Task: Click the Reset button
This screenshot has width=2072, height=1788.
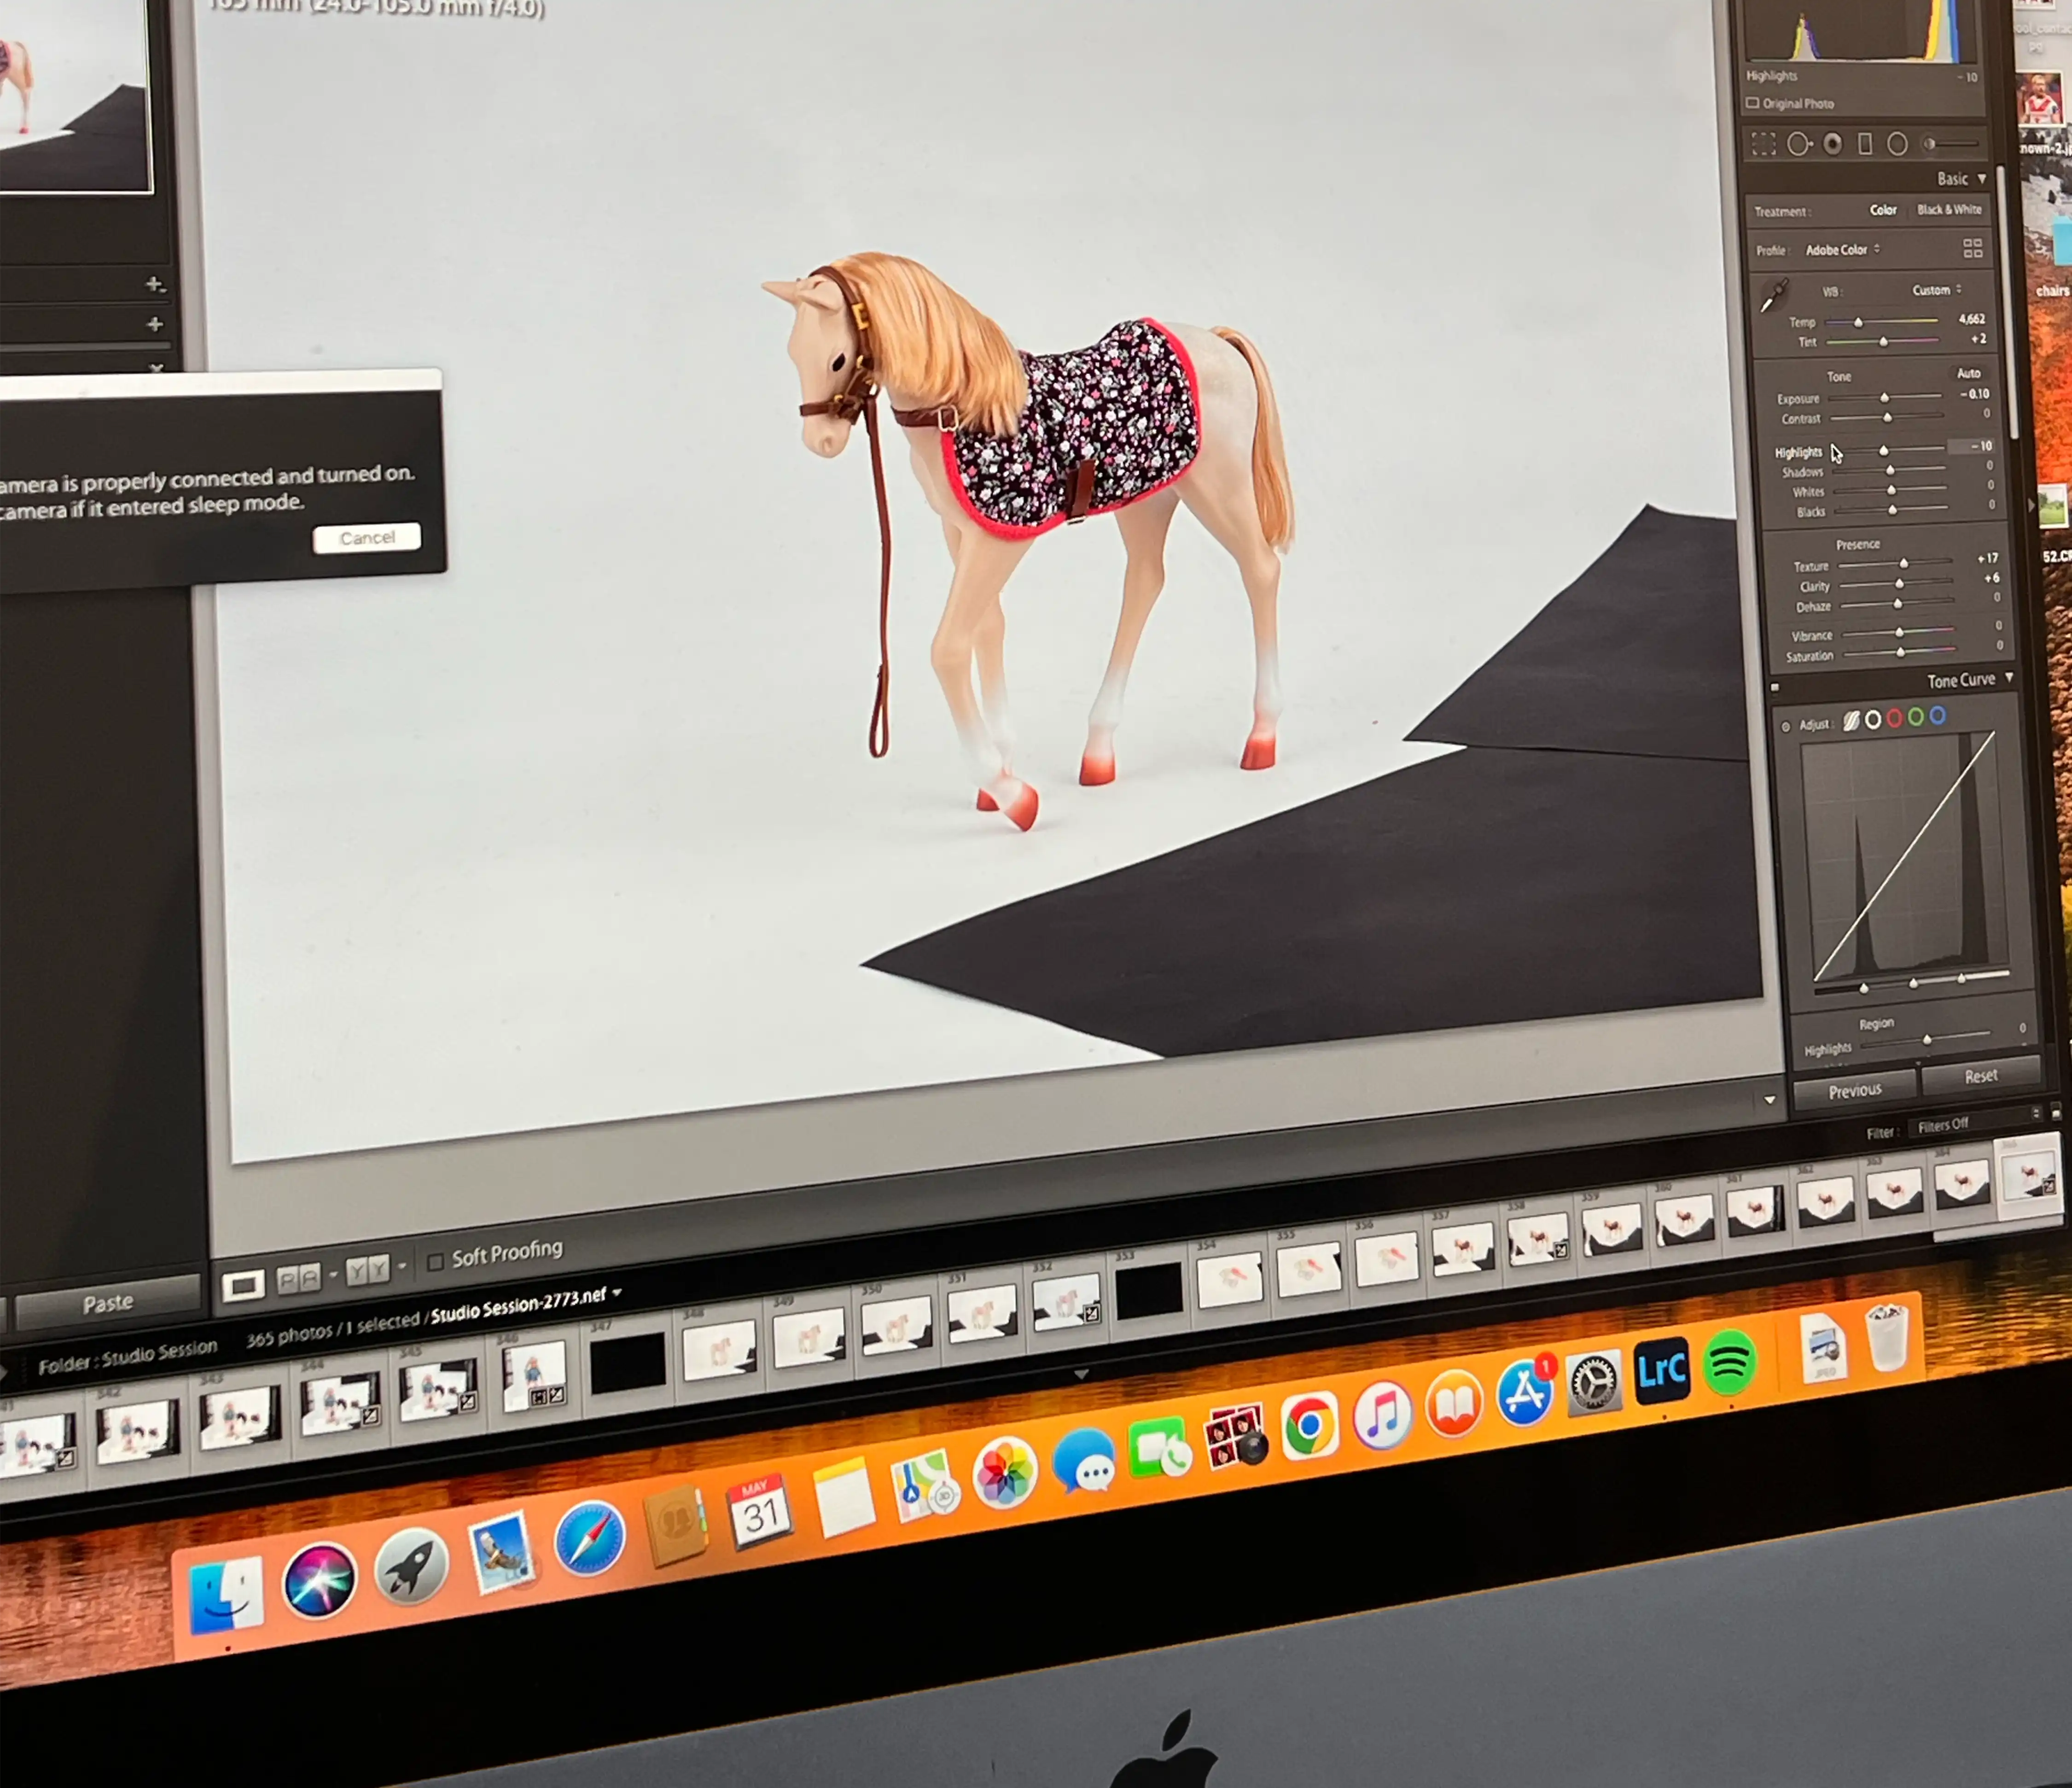Action: 1980,1076
